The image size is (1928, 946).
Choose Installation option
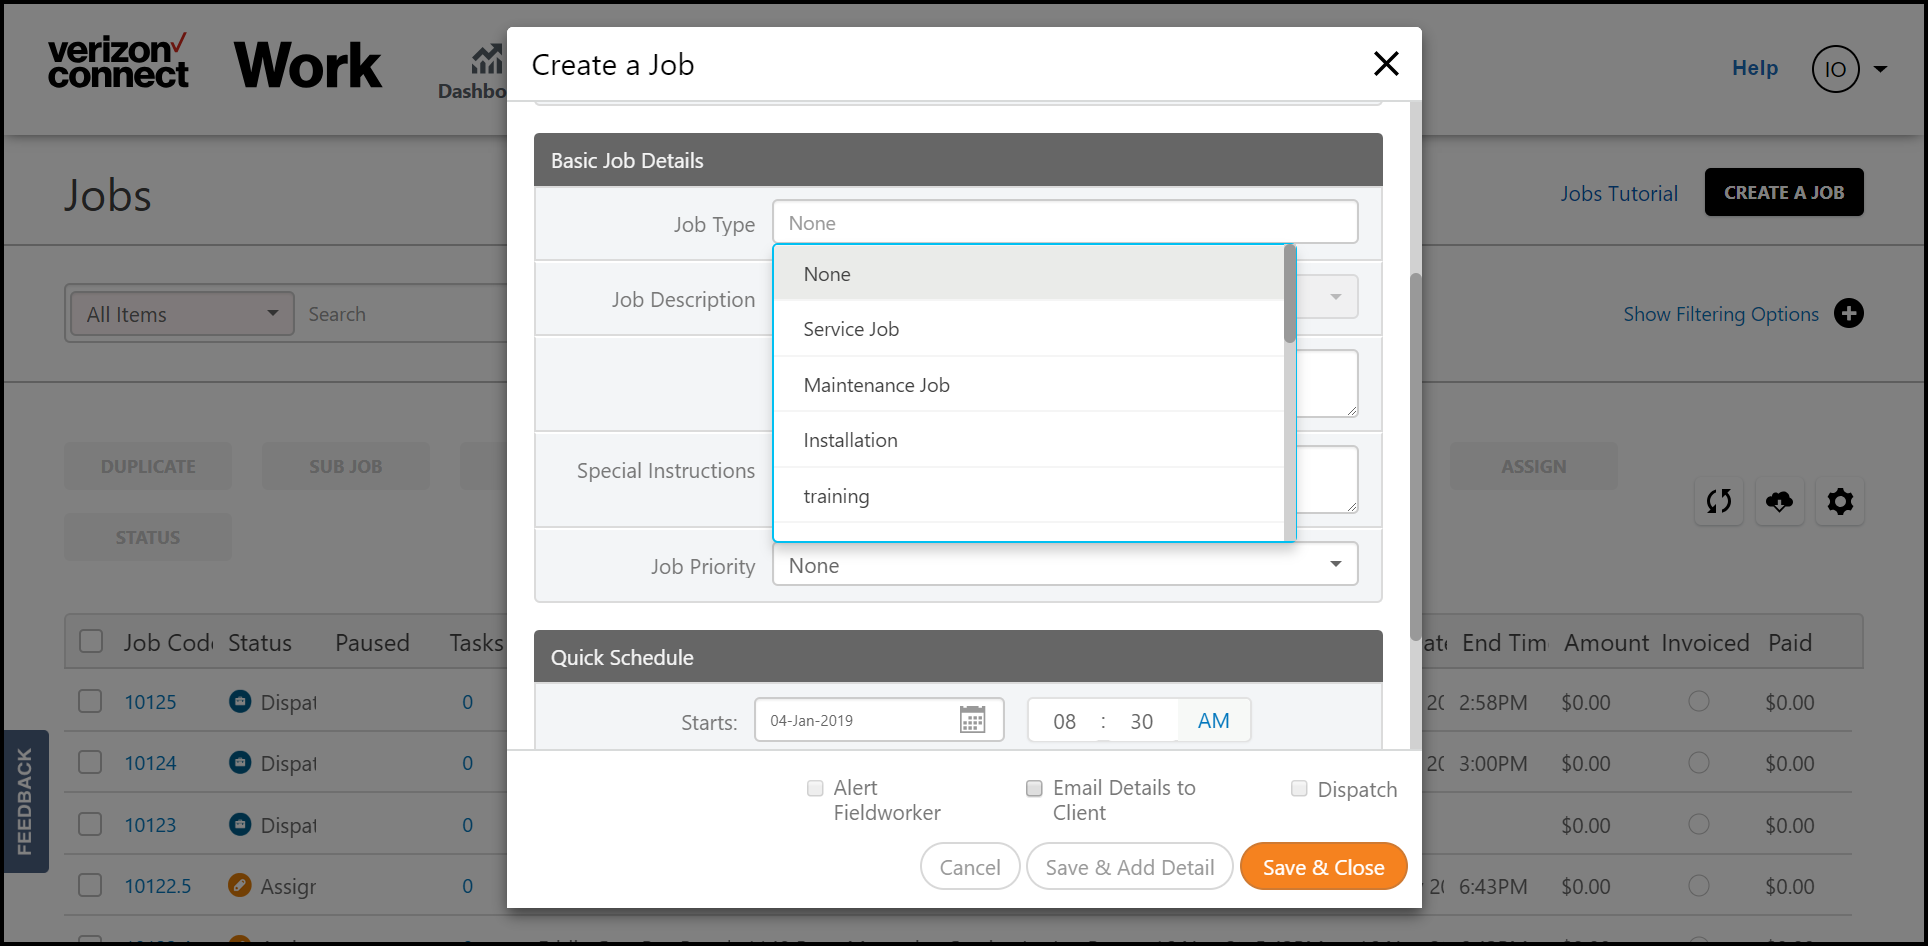tap(1029, 440)
